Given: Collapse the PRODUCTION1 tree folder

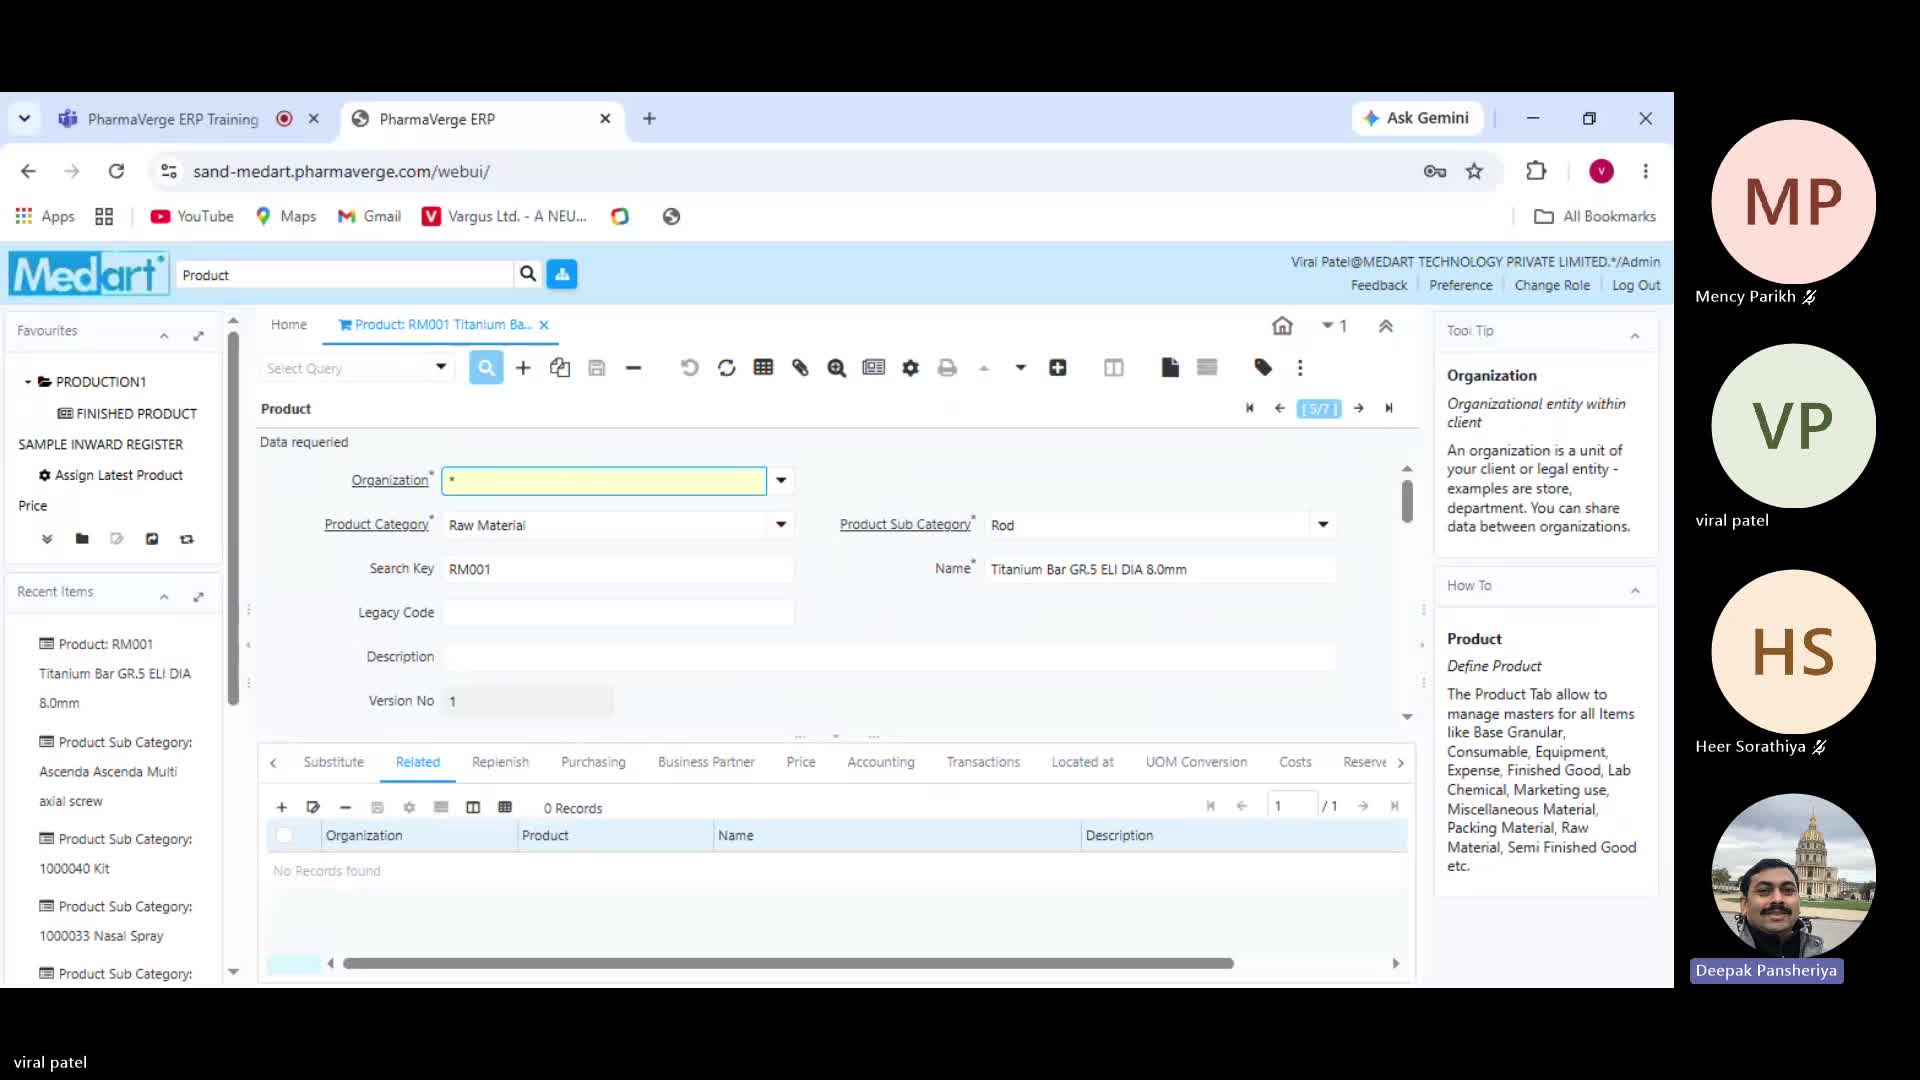Looking at the screenshot, I should (28, 382).
